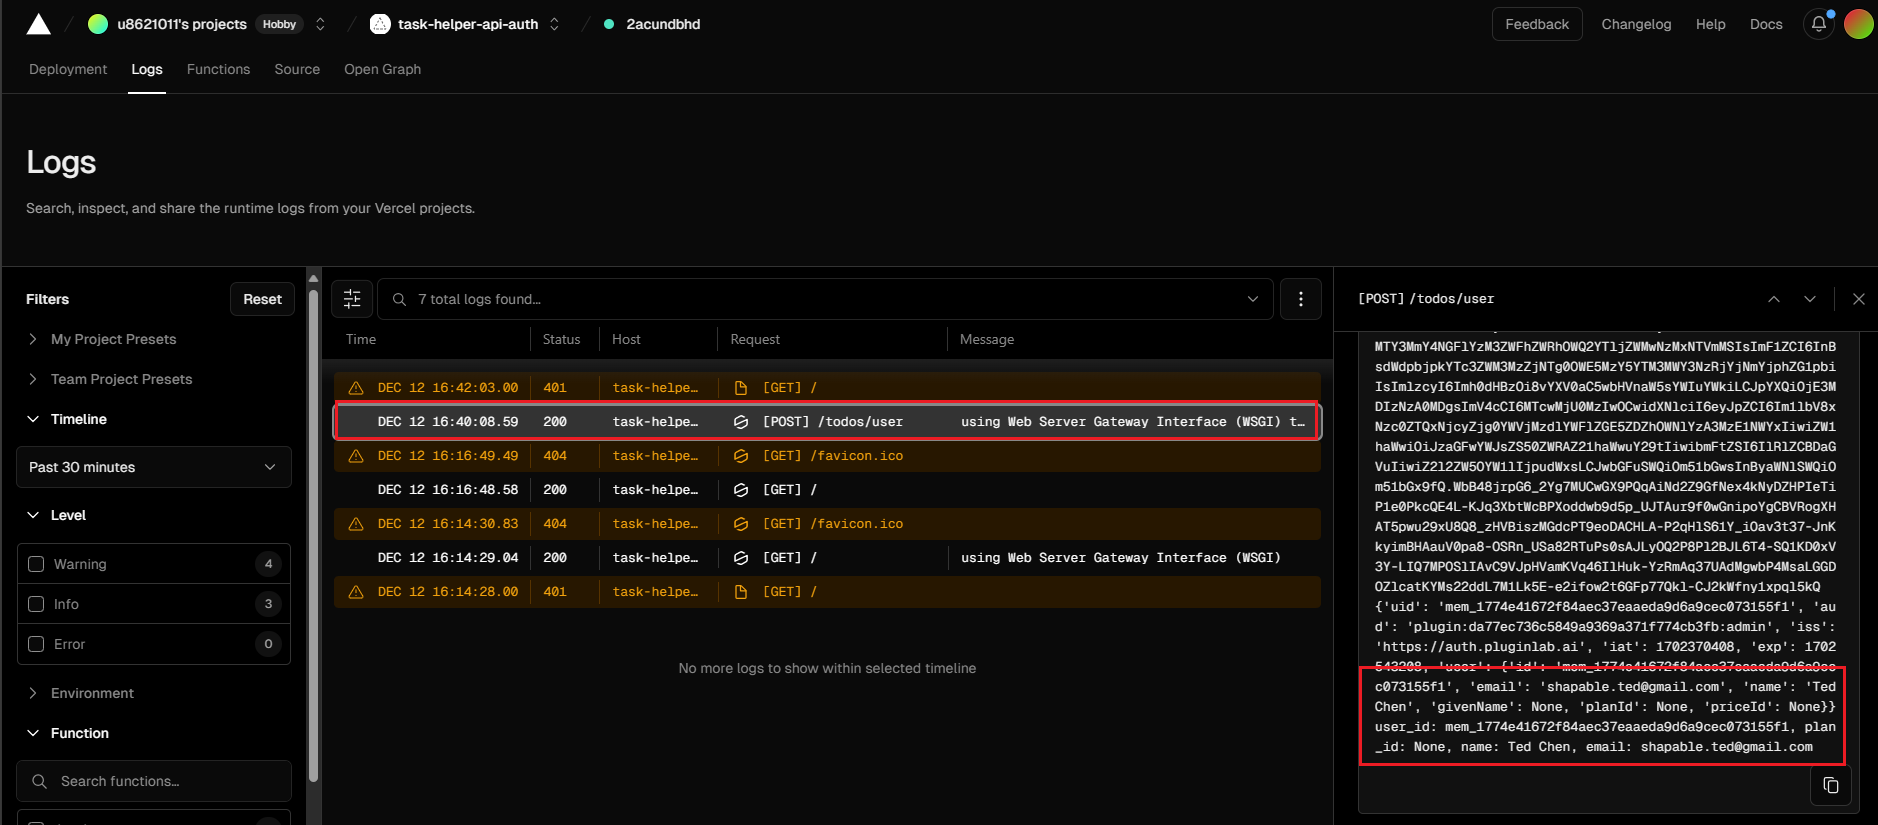
Task: Open the Past 30 minutes dropdown
Action: 154,467
